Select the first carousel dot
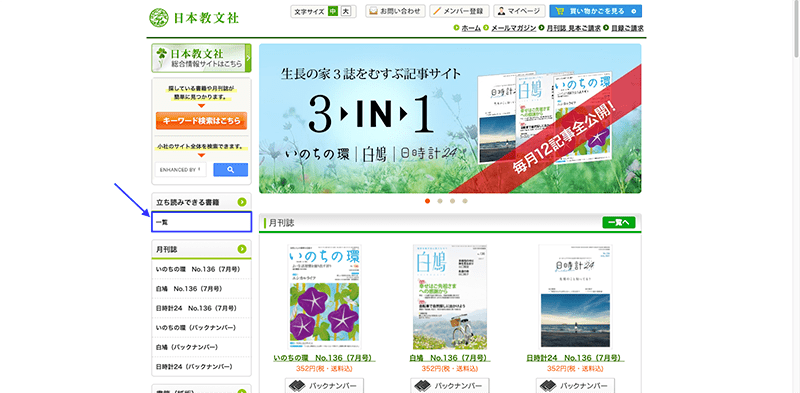Viewport: 800px width, 393px height. [428, 201]
